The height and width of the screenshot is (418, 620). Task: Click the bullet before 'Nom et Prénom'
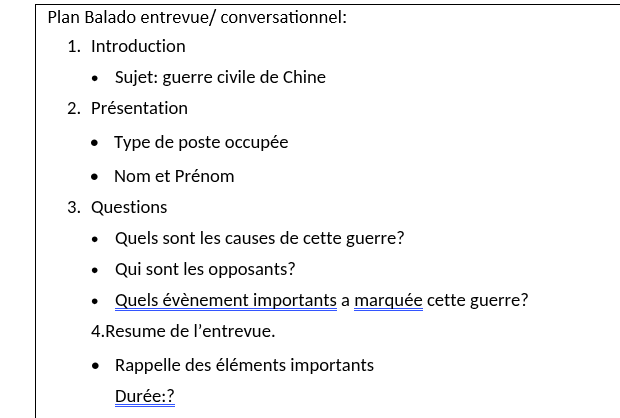pos(94,177)
